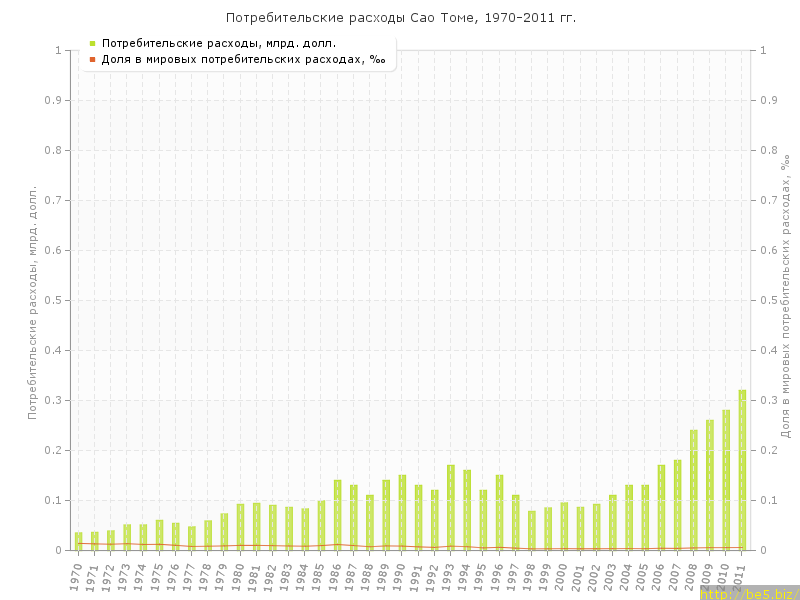Click the orange legend marker for world share
Screen dimensions: 800x600
[x=92, y=59]
